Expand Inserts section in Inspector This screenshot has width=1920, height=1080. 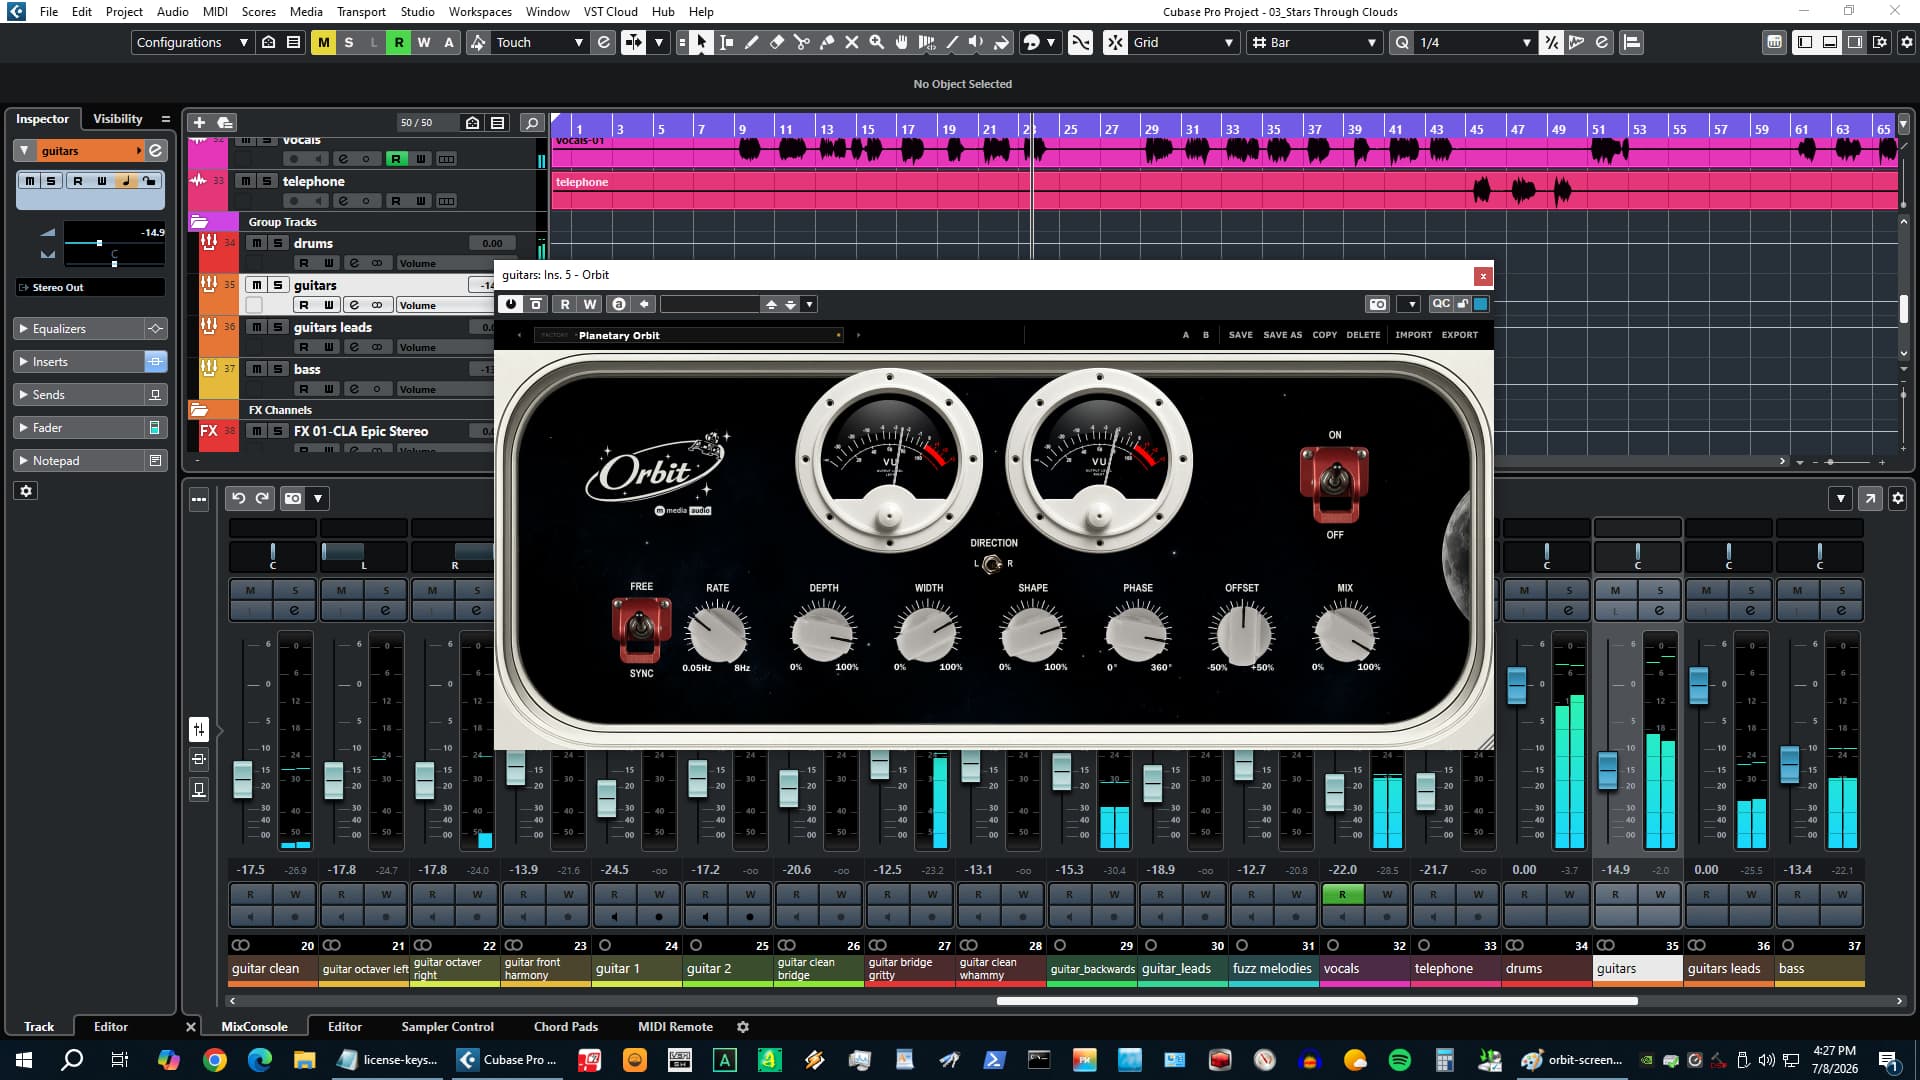tap(80, 361)
